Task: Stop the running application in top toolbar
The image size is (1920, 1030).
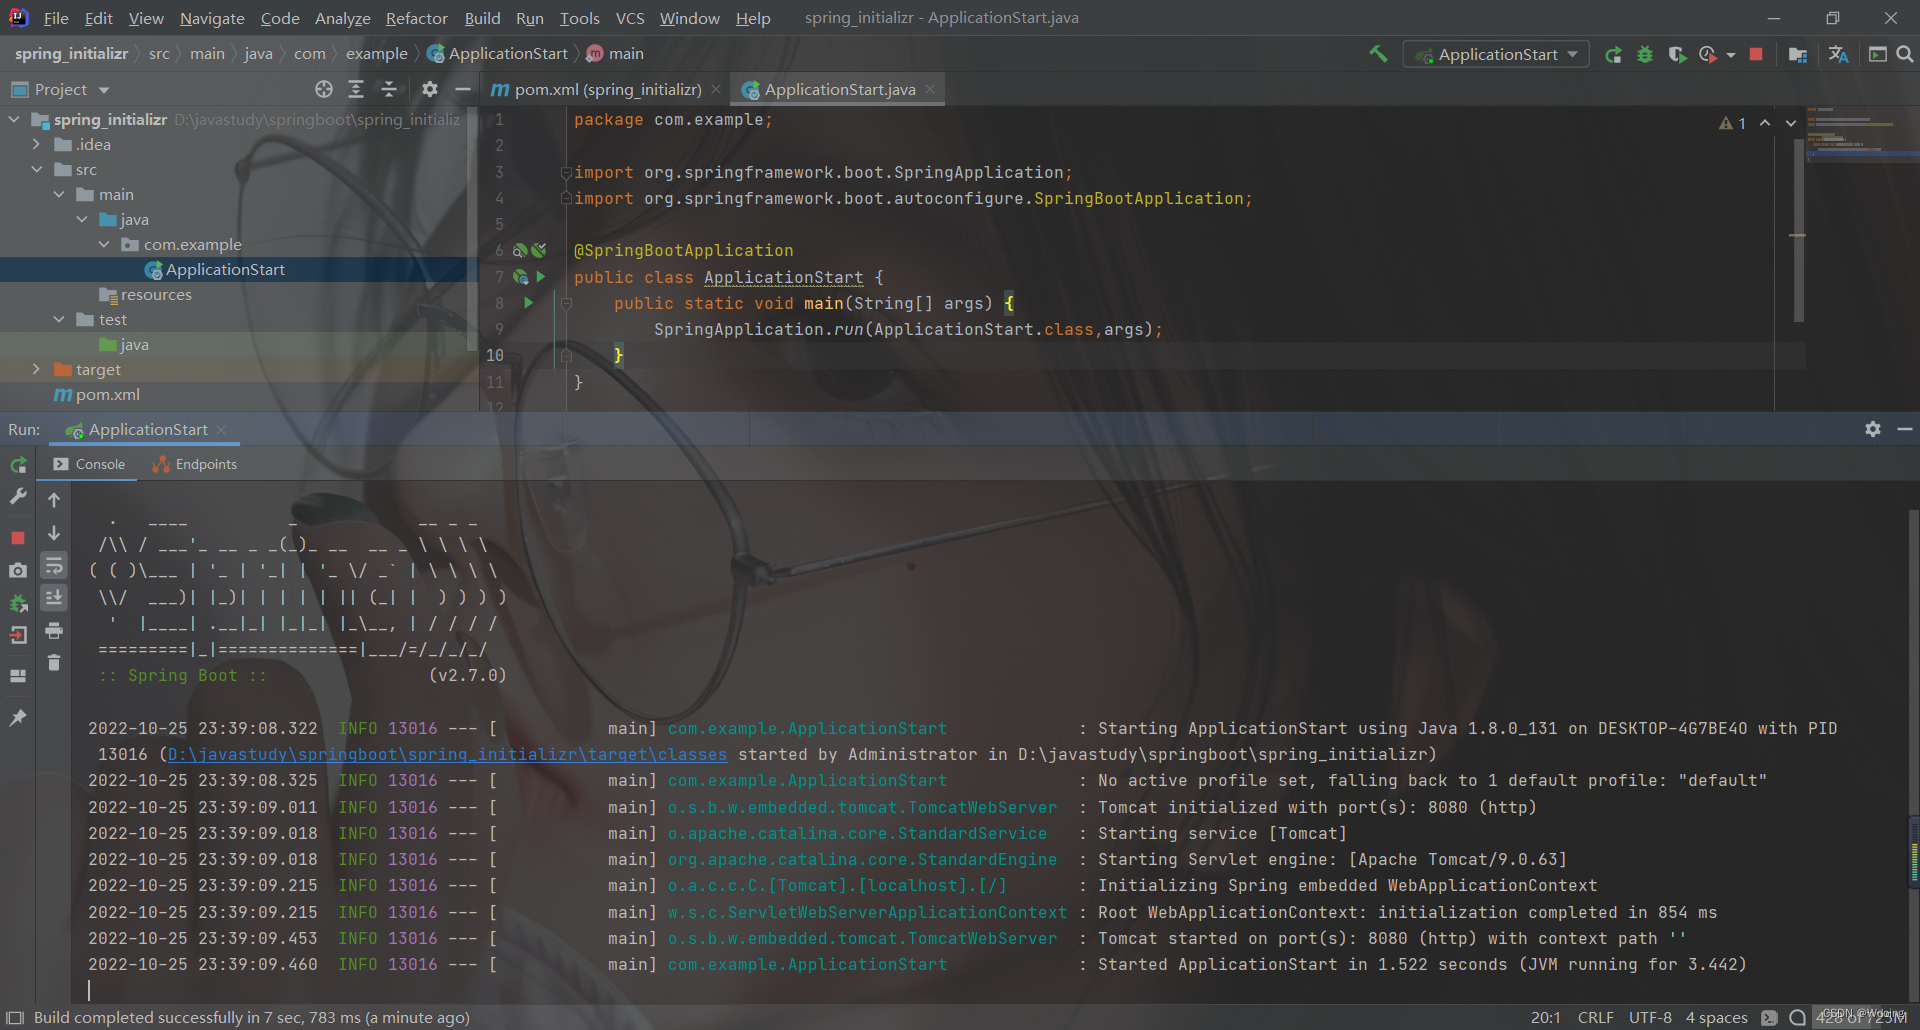Action: [1756, 54]
